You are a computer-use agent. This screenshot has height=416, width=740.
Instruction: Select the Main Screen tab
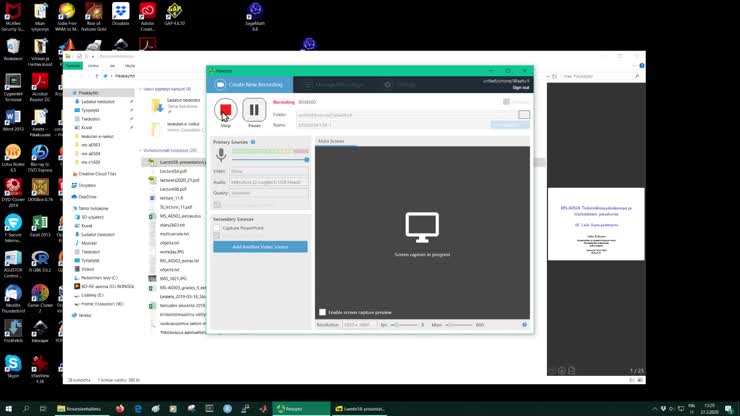click(331, 141)
